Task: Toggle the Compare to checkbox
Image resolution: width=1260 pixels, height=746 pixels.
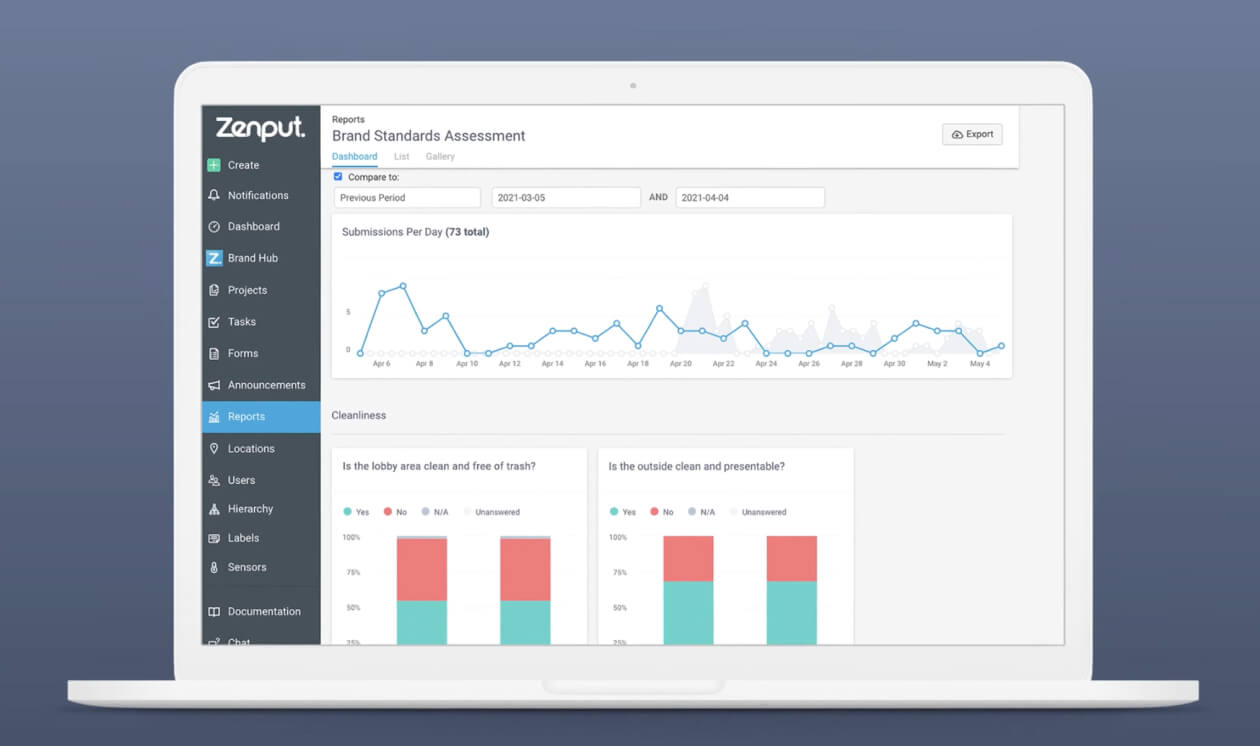Action: click(338, 176)
